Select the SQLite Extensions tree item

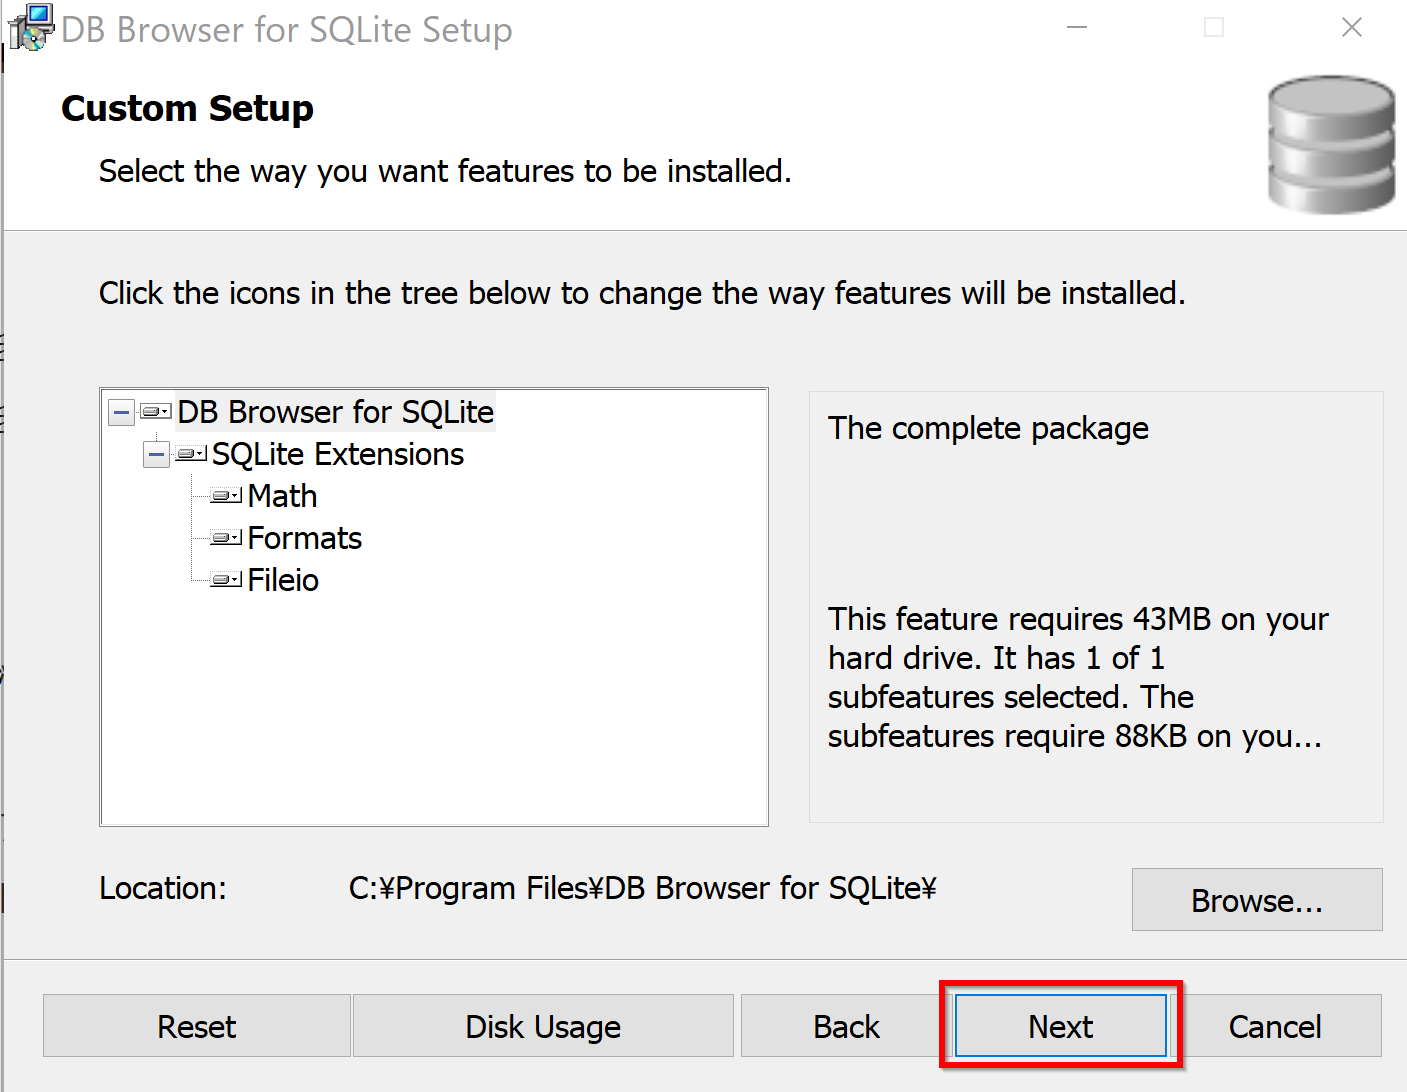(338, 454)
